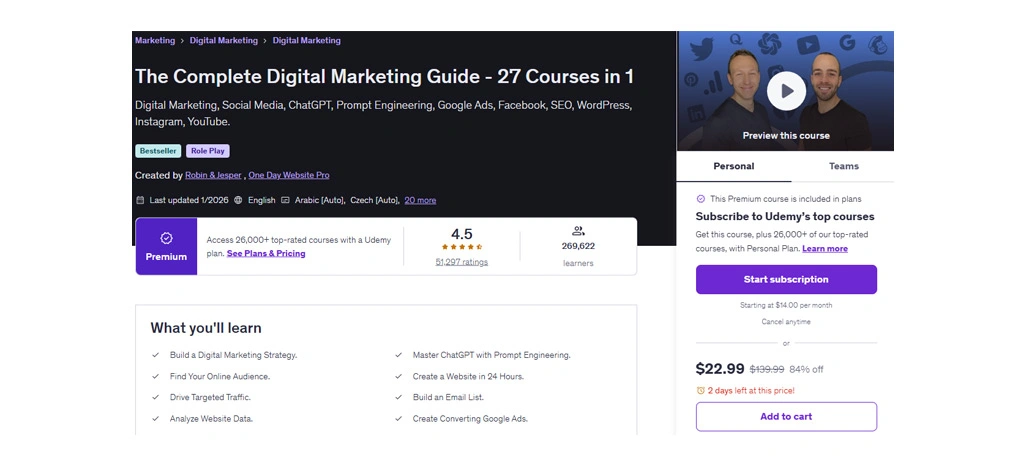Open See Plans & Pricing link
The image size is (1026, 466).
coord(266,254)
